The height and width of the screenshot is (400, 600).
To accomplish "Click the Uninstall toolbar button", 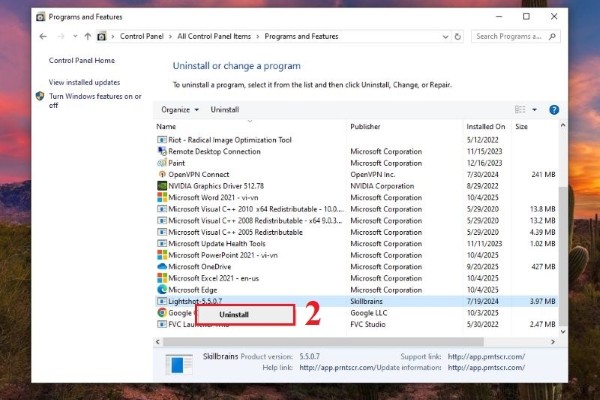I will (x=225, y=110).
